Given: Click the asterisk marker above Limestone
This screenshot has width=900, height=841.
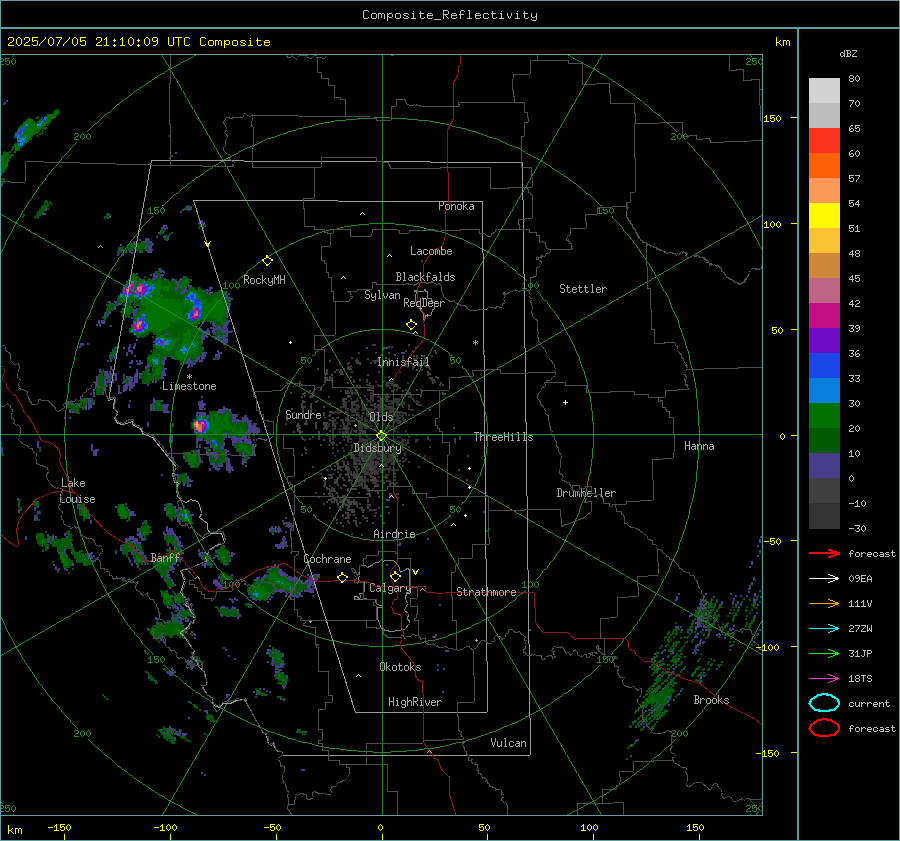Looking at the screenshot, I should 189,377.
